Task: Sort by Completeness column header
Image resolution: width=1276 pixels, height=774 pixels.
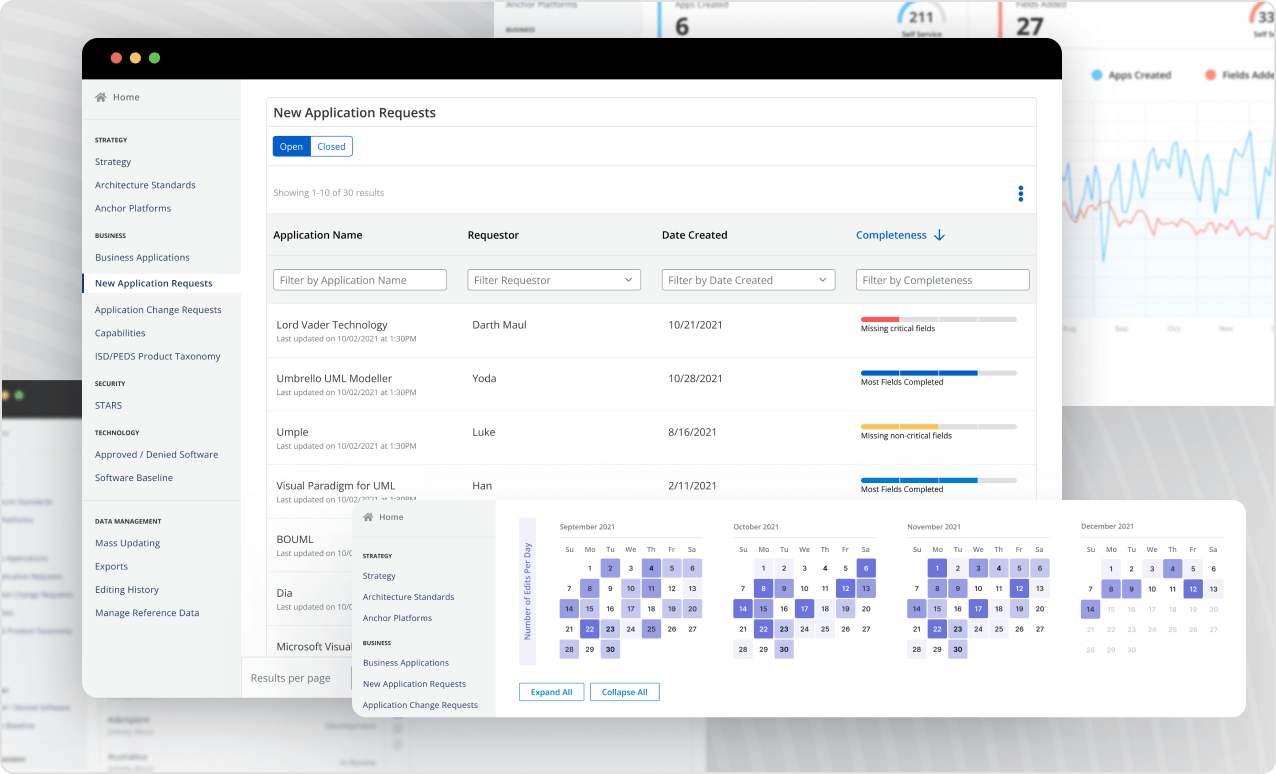Action: 891,235
